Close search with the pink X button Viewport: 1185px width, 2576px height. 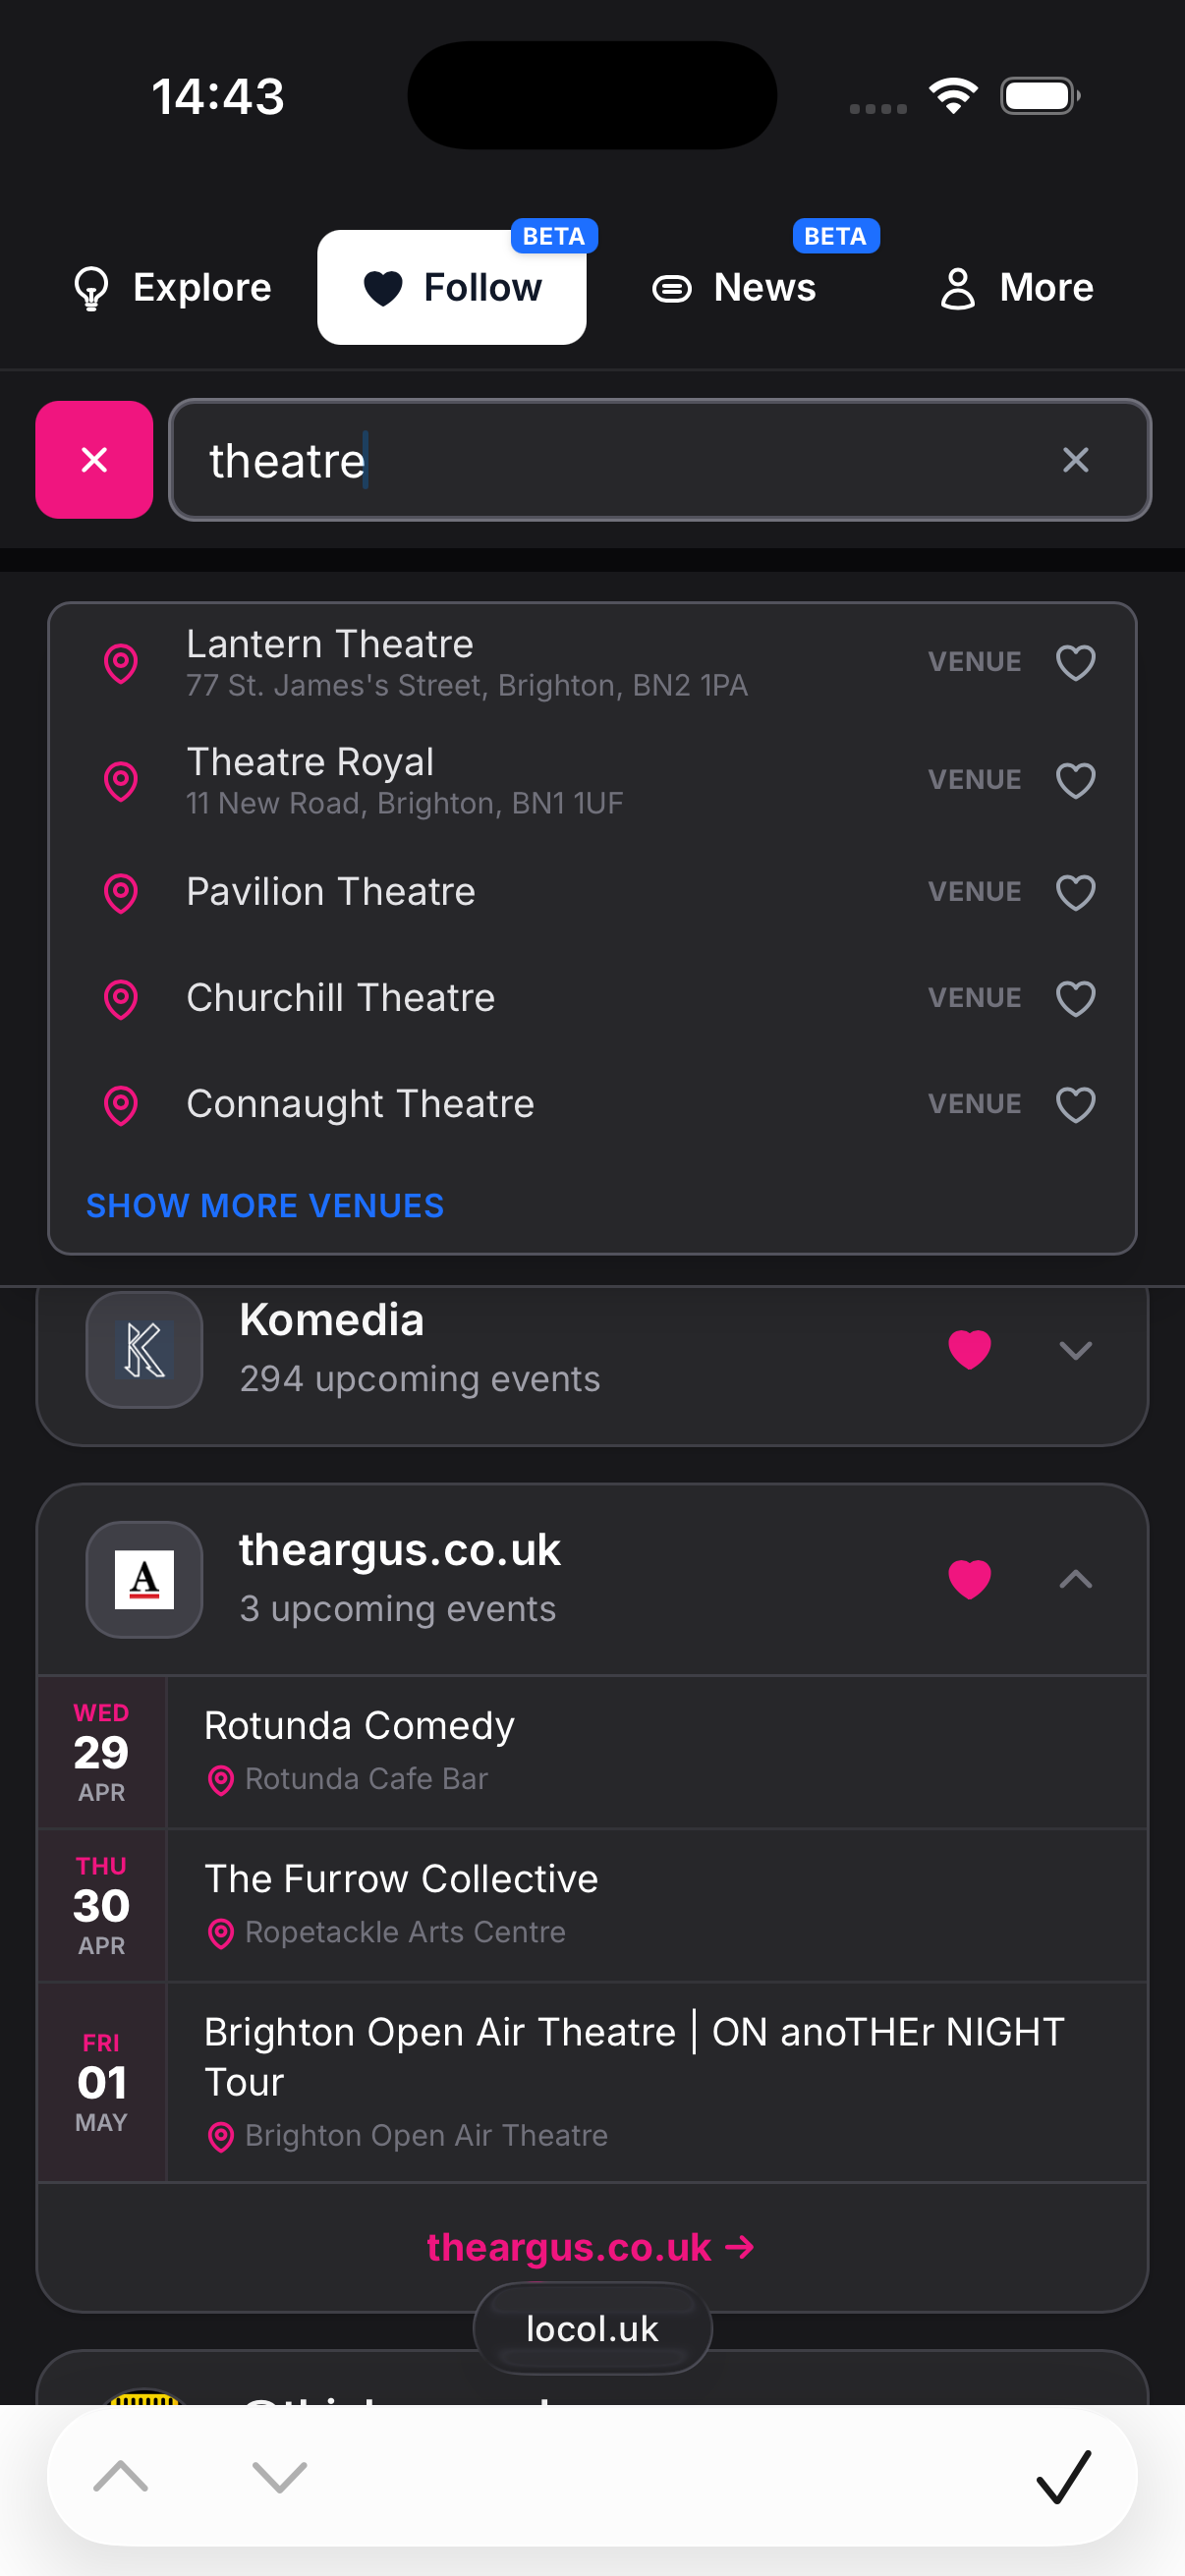[x=94, y=460]
